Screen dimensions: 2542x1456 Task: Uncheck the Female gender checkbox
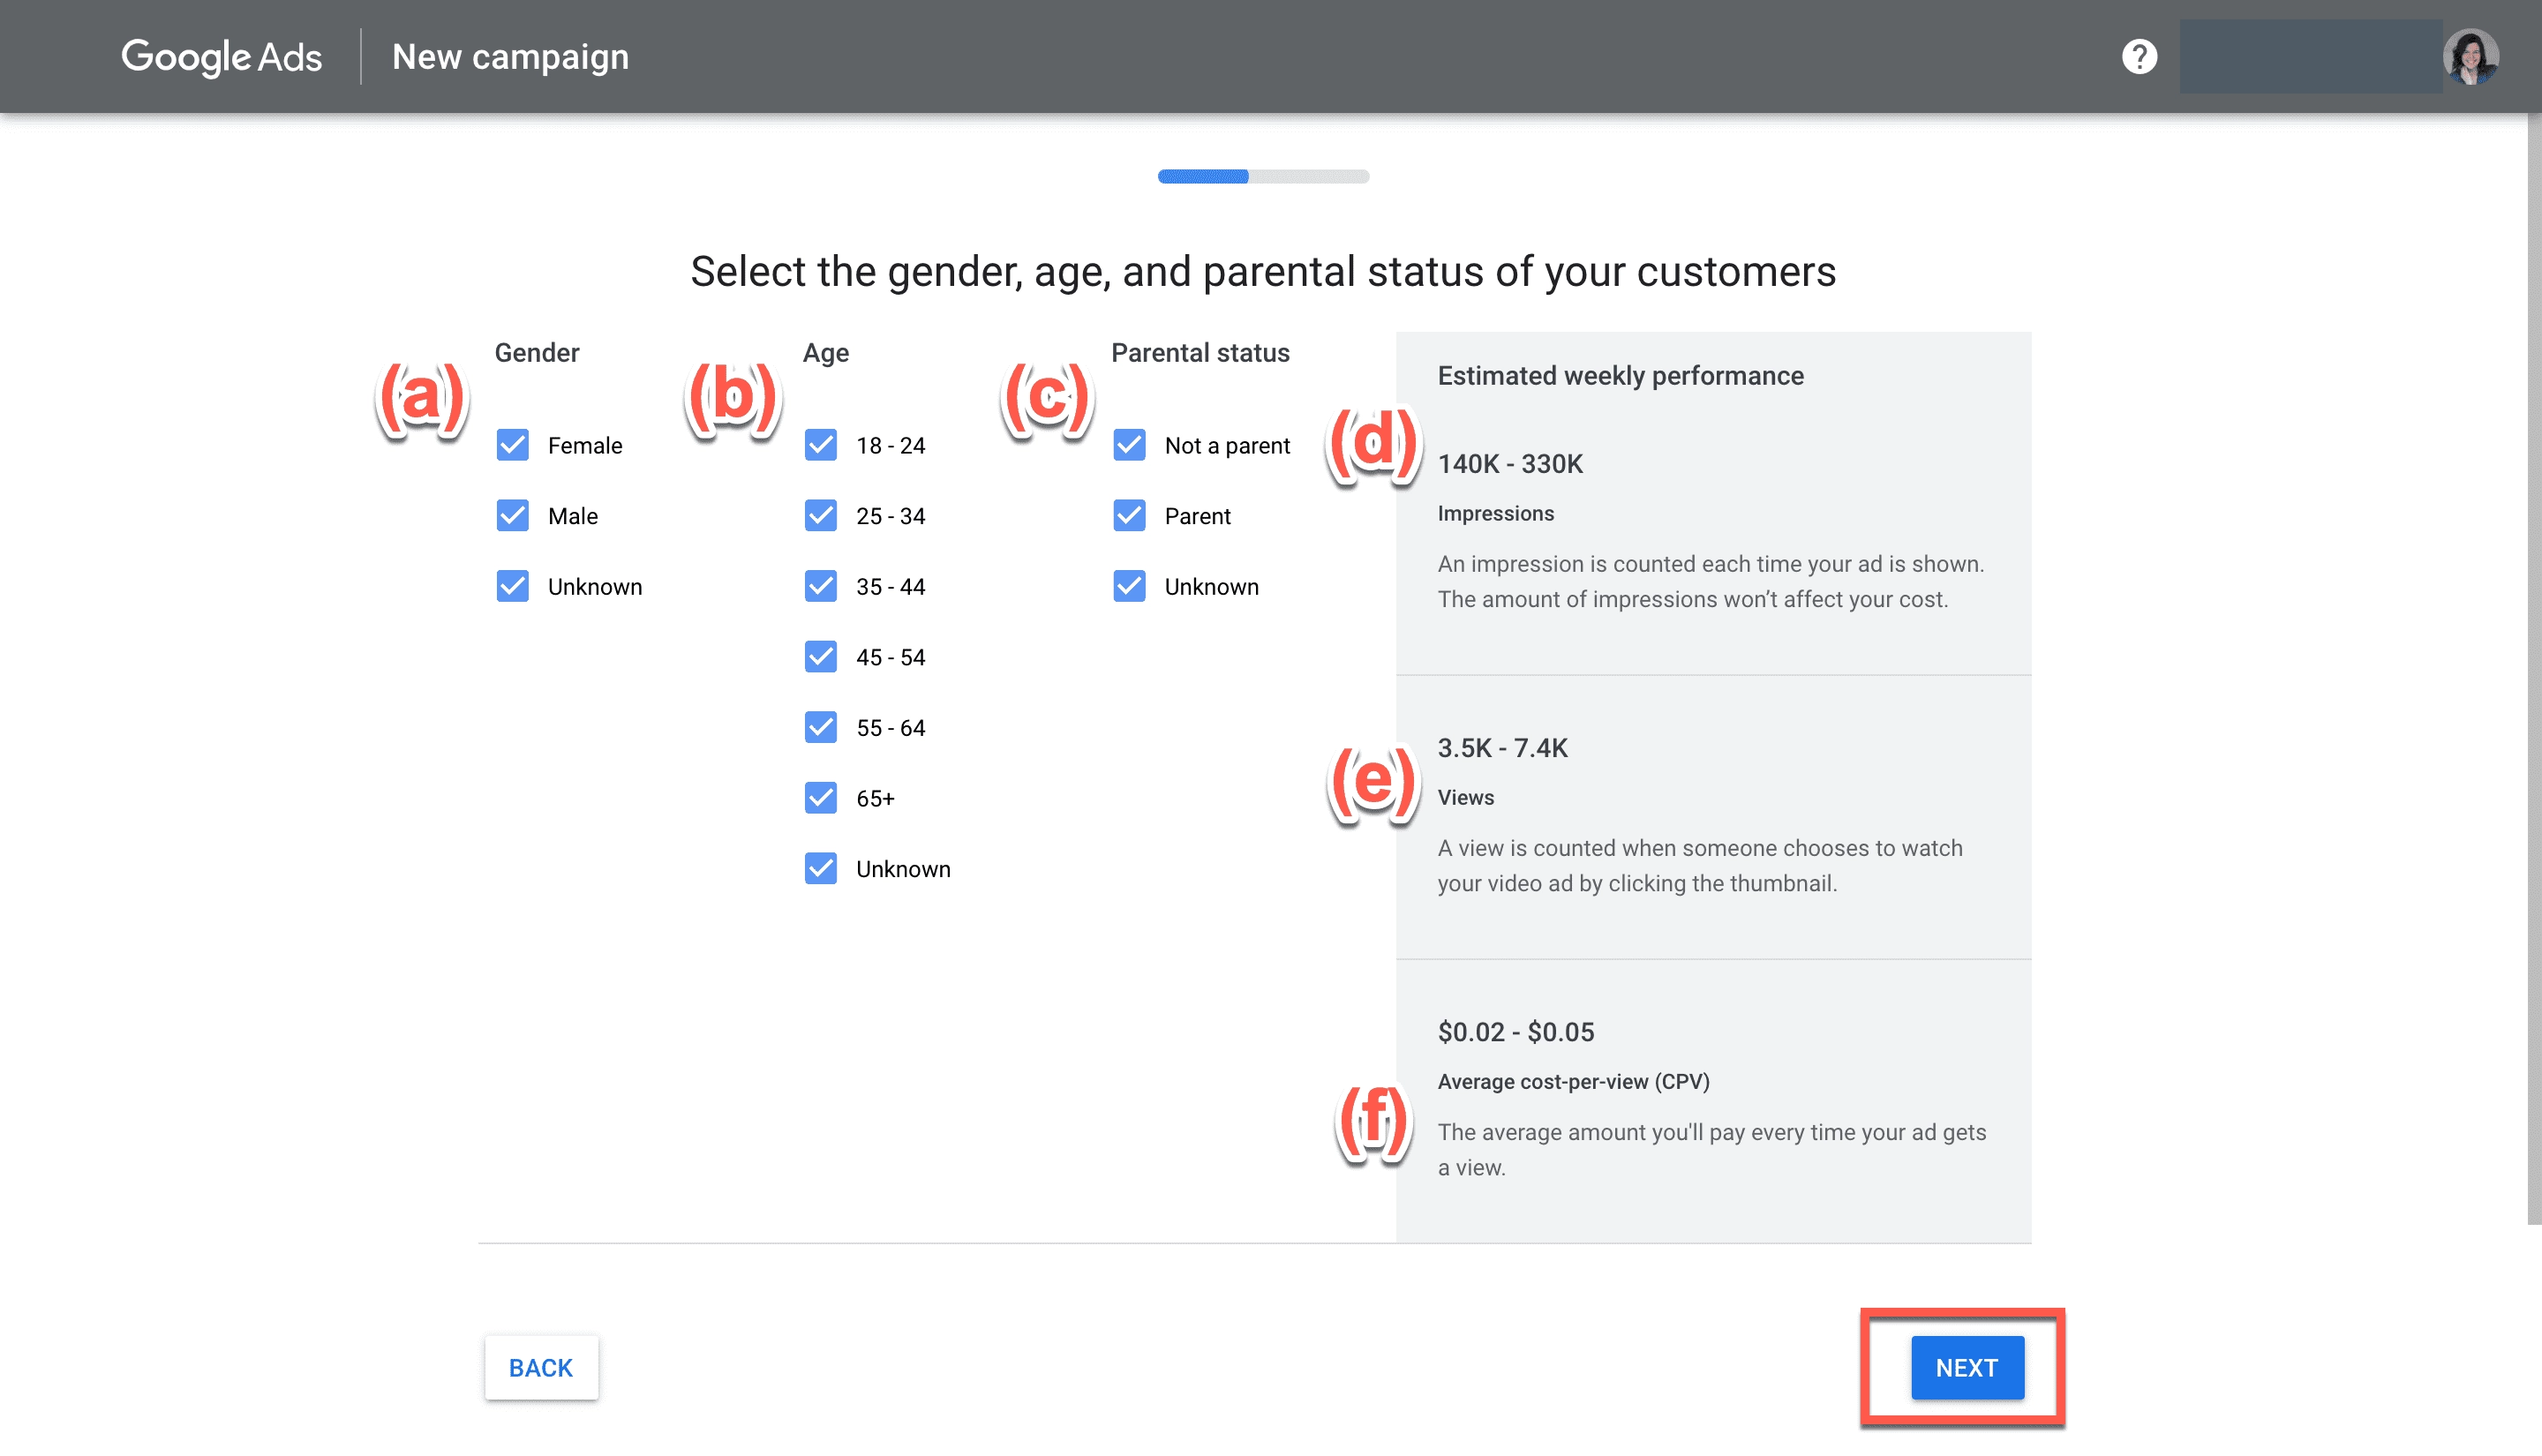click(513, 445)
